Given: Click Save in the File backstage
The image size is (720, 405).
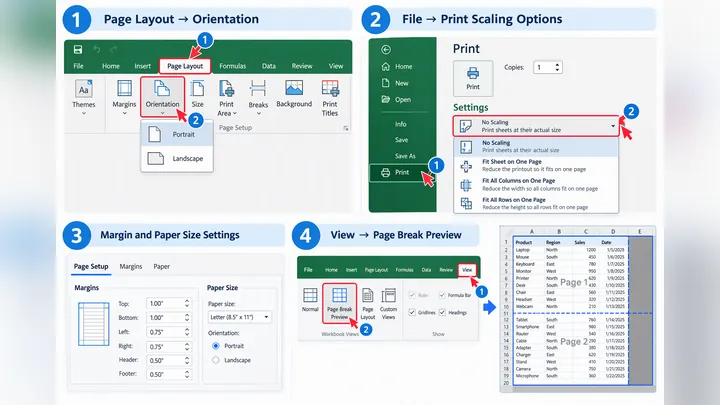Looking at the screenshot, I should 401,140.
